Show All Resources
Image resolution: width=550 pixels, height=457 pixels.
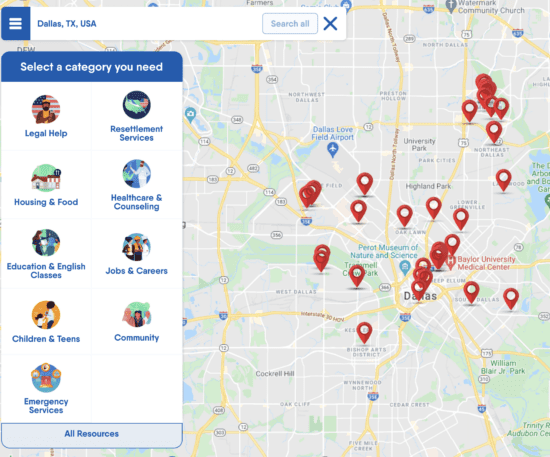point(92,434)
